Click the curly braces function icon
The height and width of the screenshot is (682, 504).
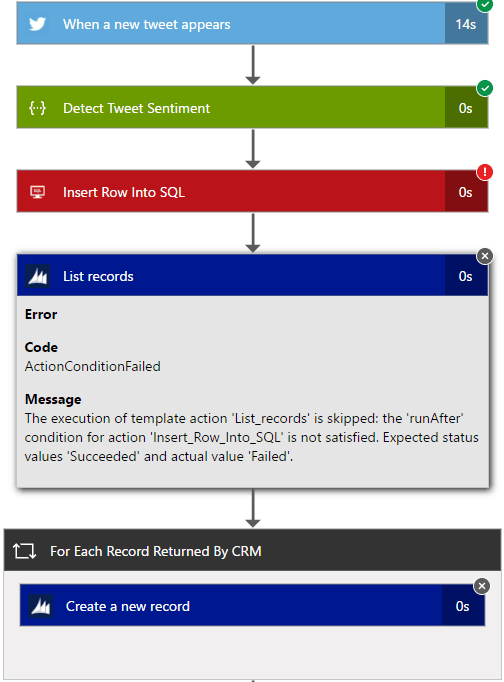[37, 108]
